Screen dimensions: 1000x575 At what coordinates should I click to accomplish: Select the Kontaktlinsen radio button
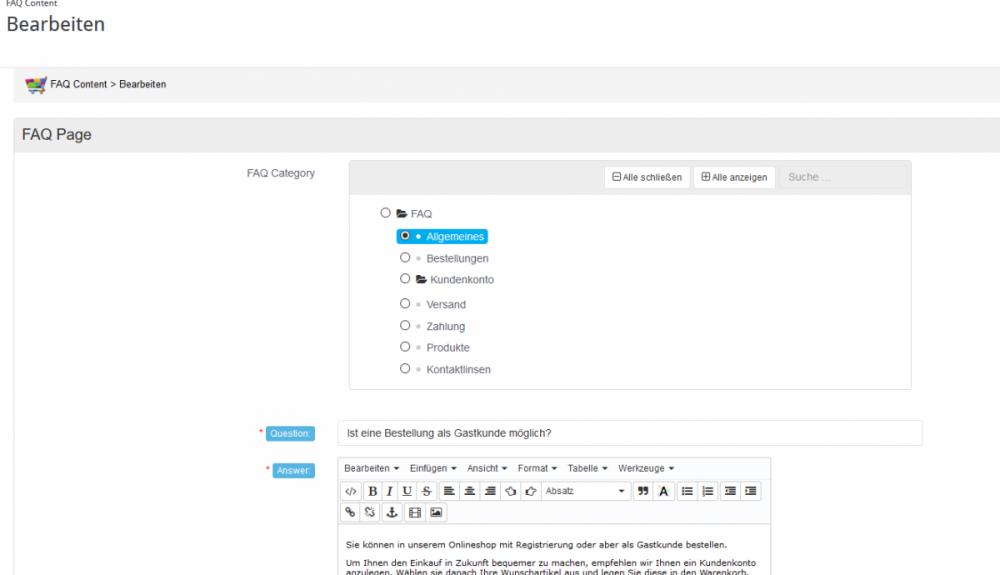click(x=405, y=368)
